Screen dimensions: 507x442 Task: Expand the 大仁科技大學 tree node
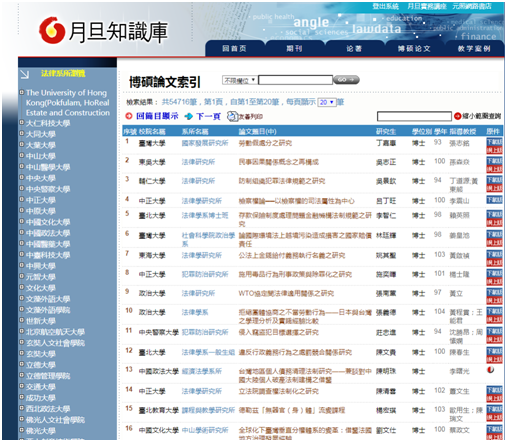tap(22, 123)
